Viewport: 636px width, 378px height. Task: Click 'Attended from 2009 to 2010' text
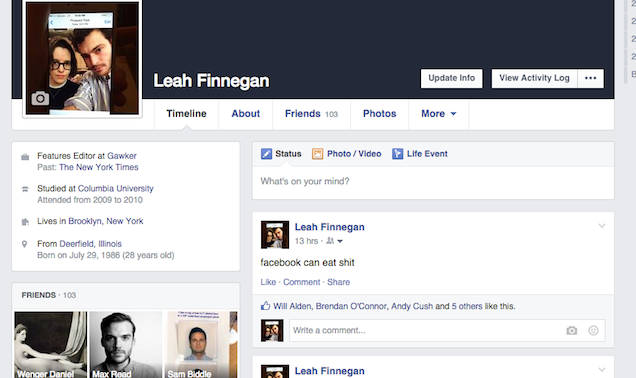coord(90,200)
